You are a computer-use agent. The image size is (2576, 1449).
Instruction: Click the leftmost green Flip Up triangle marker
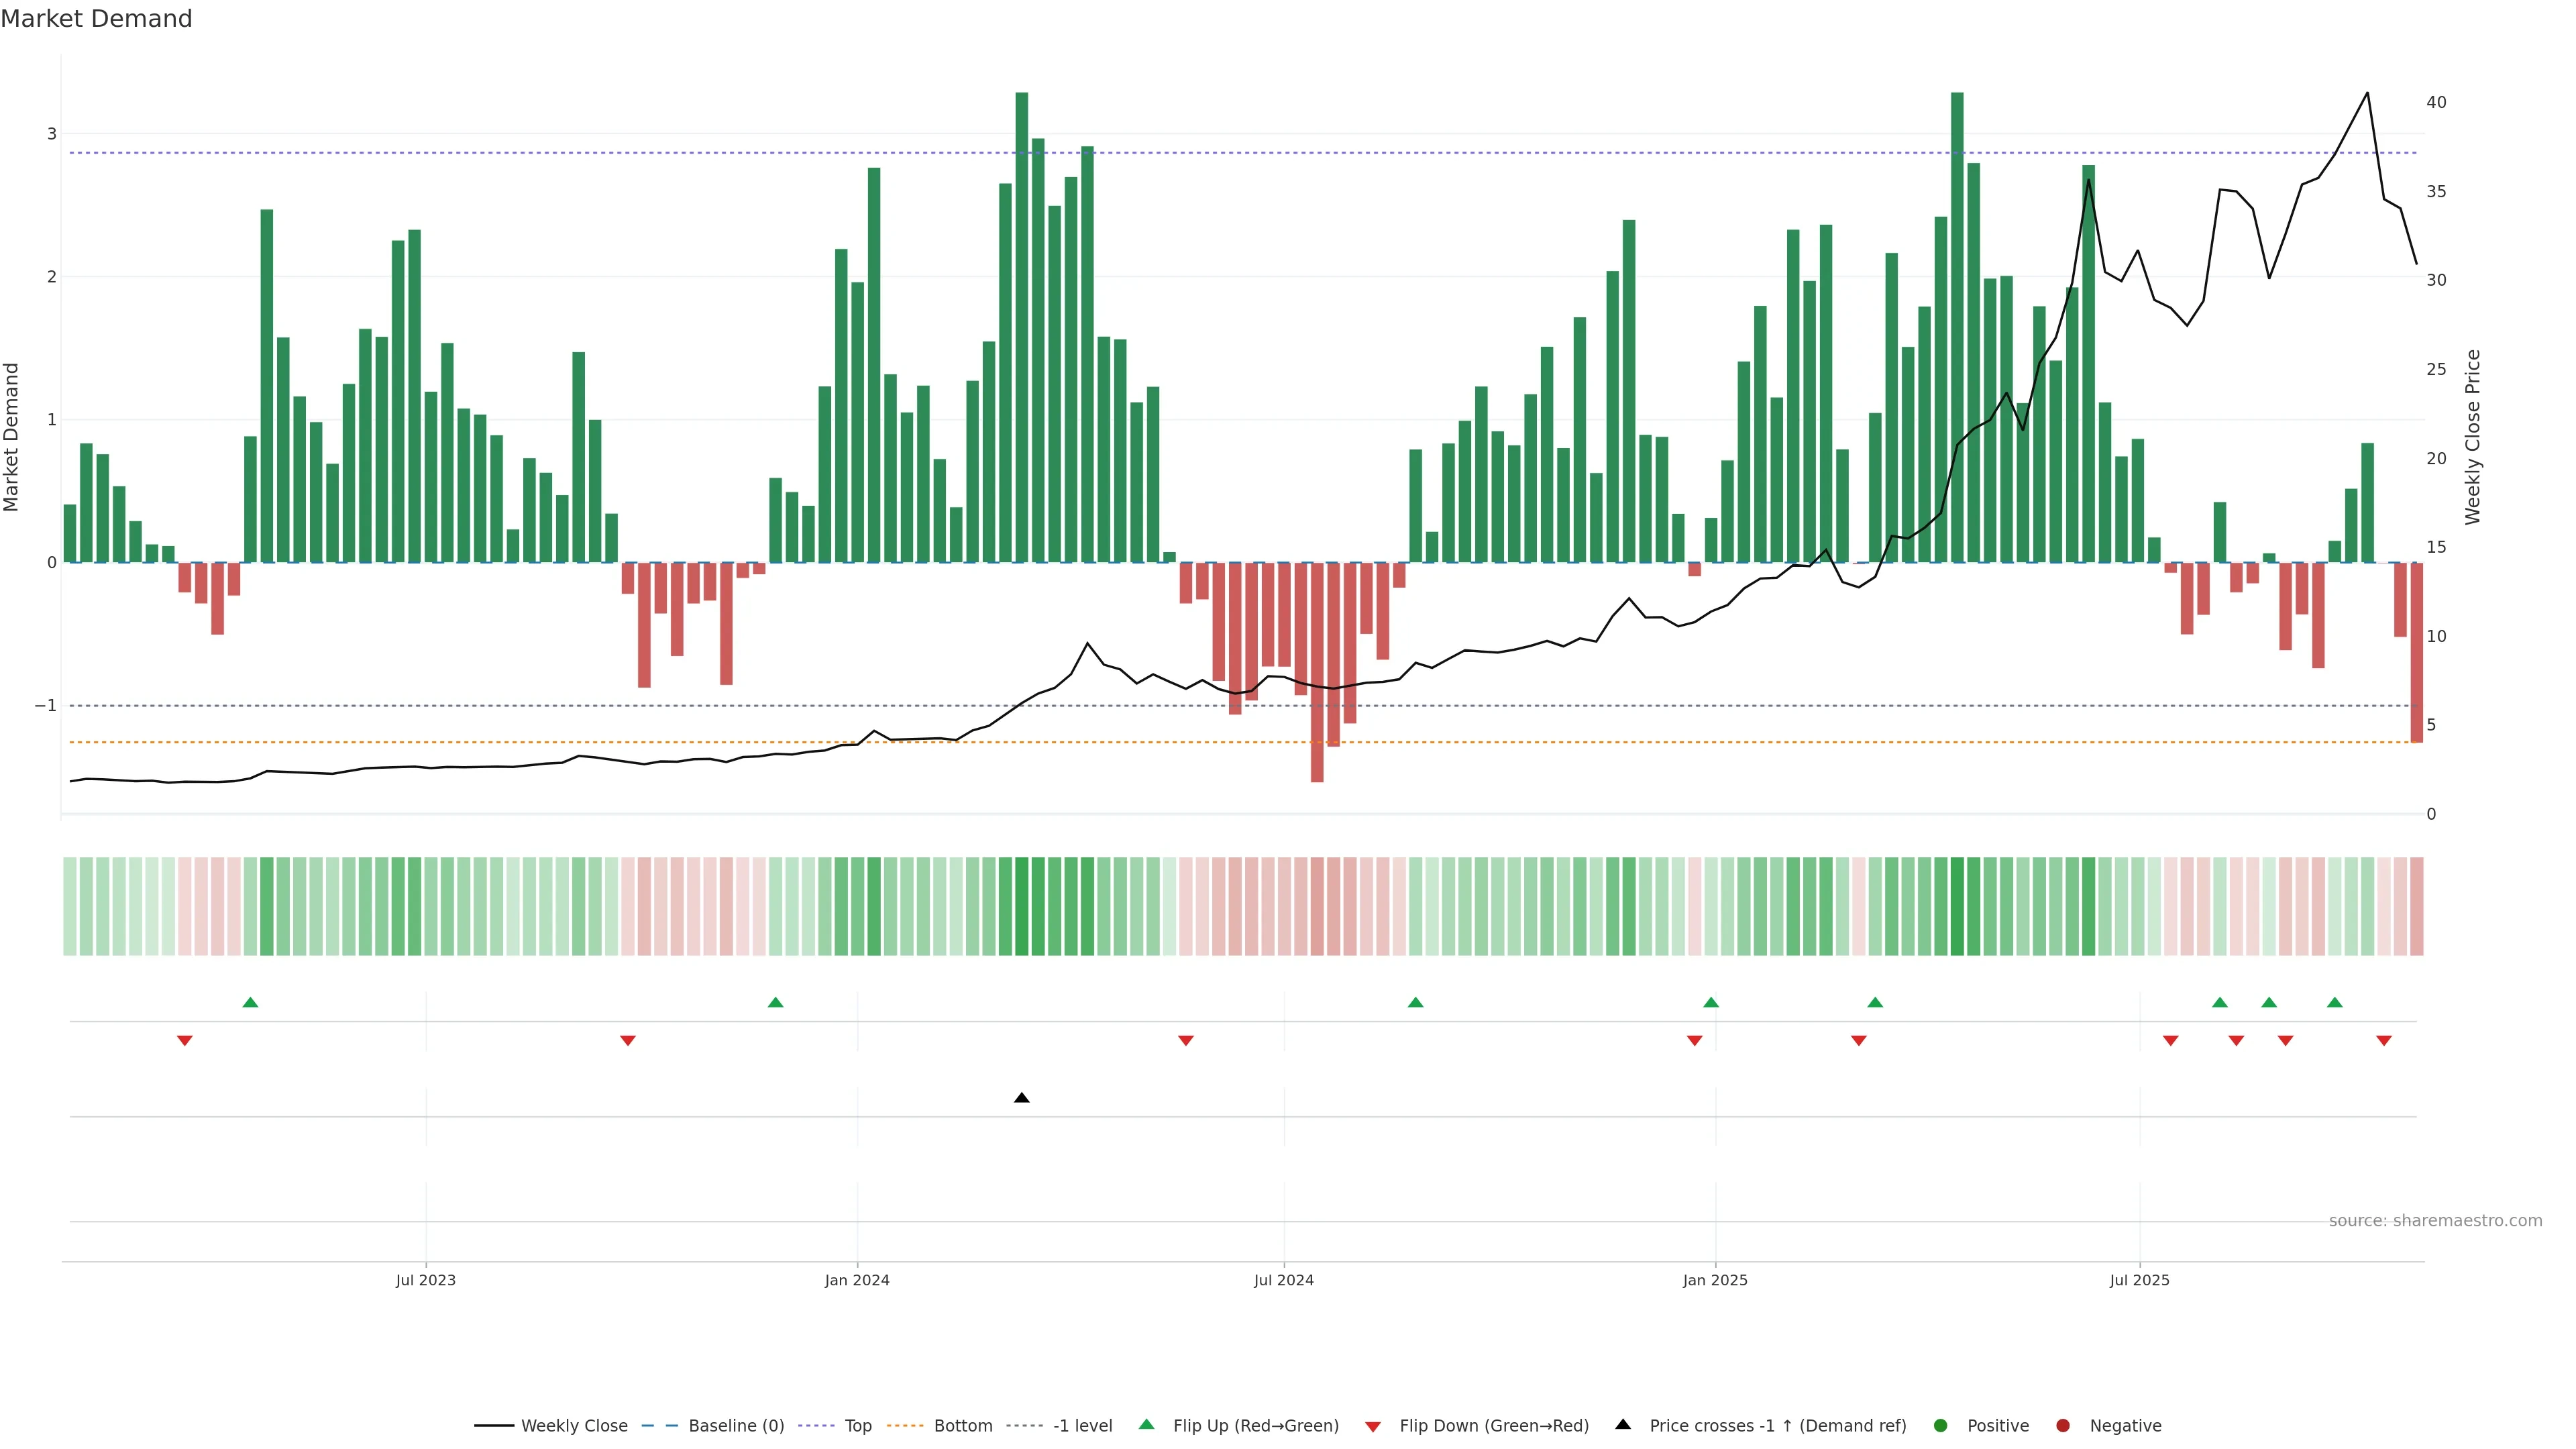tap(250, 1002)
